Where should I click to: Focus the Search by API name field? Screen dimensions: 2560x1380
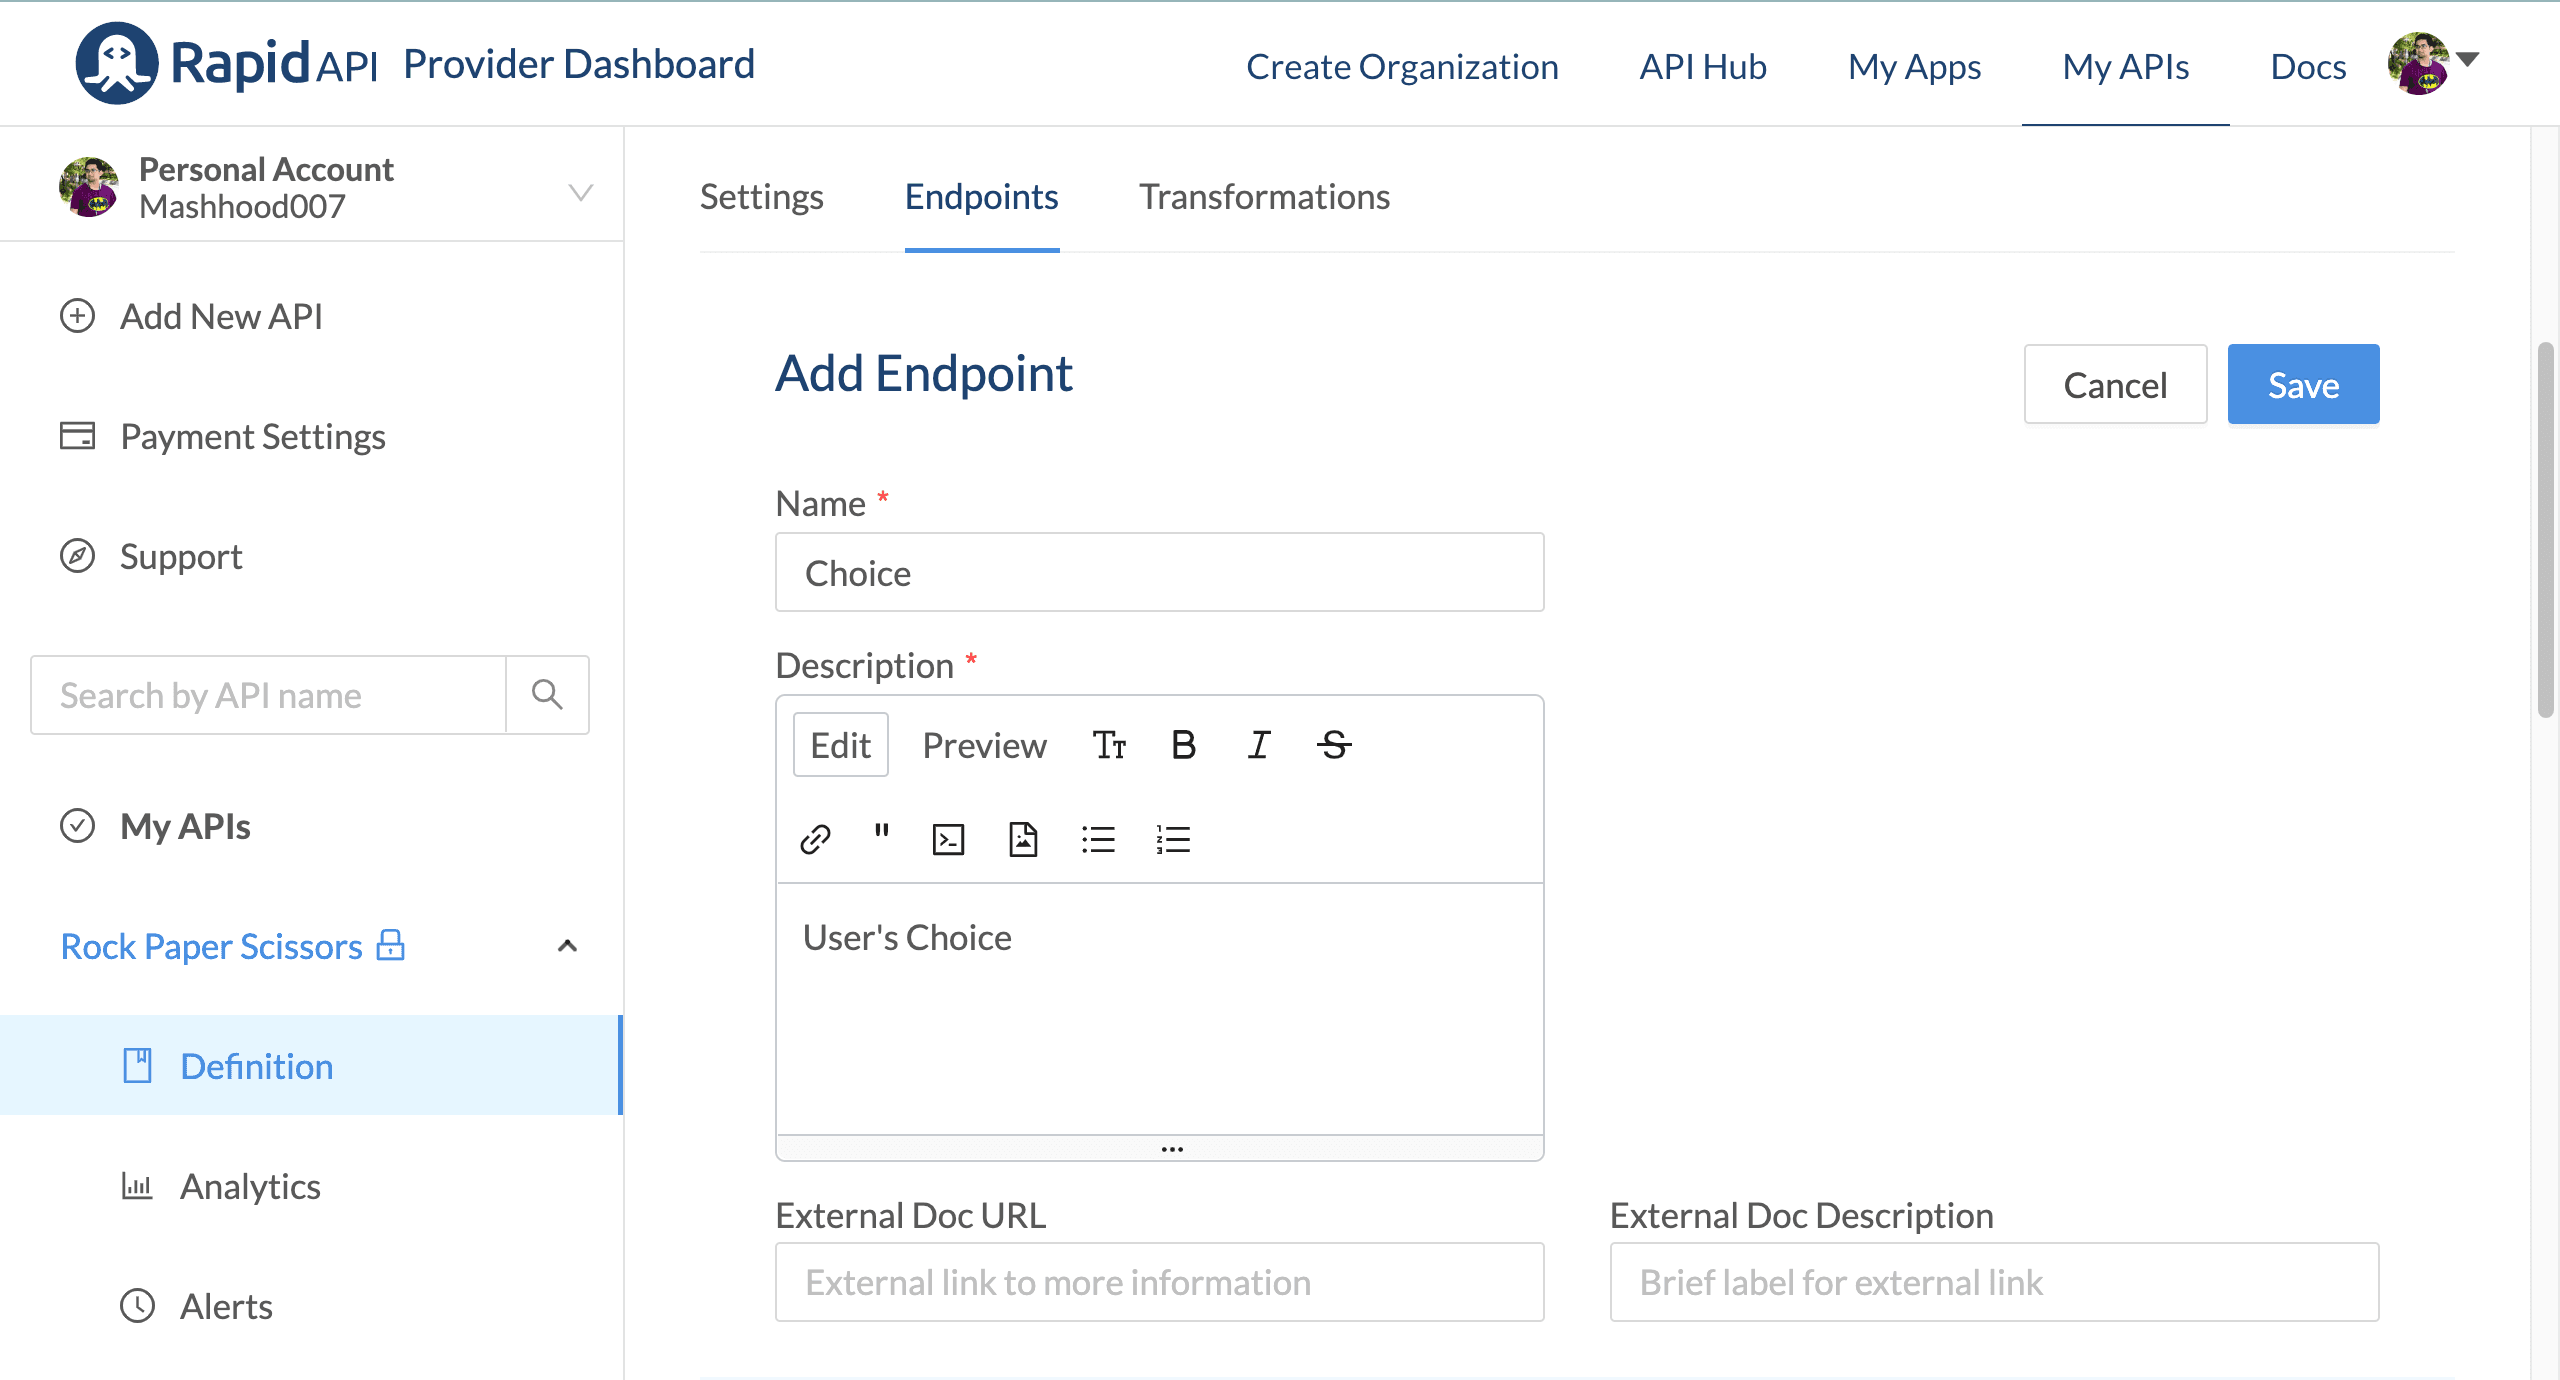coord(268,695)
